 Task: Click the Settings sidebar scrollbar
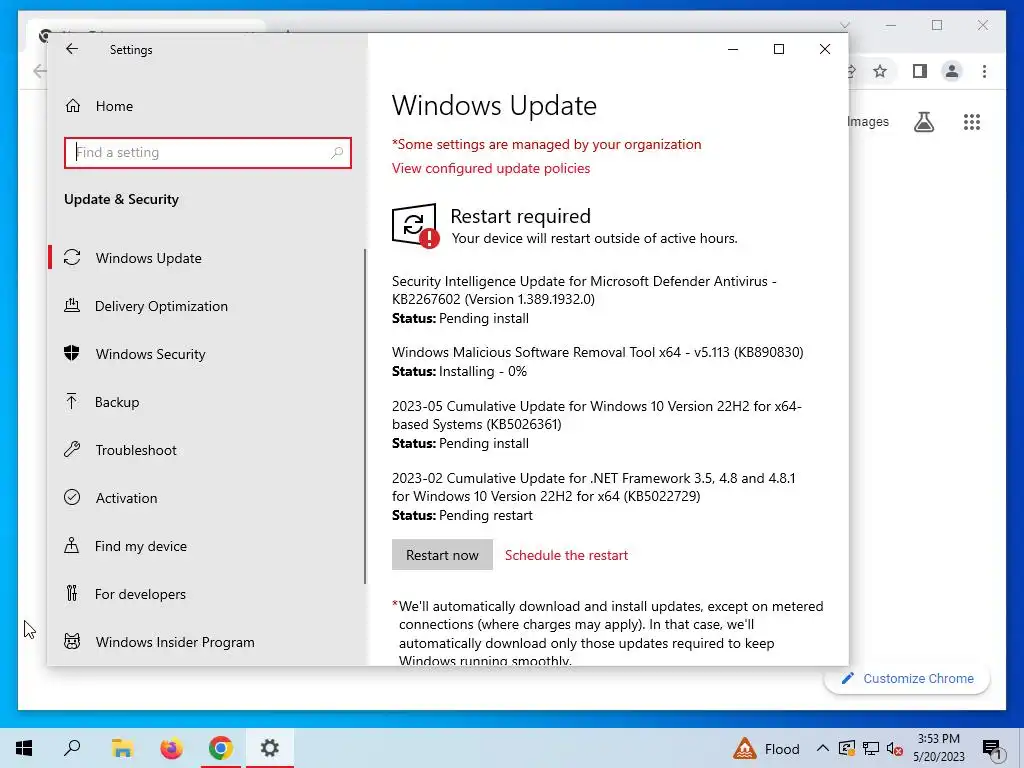[365, 416]
